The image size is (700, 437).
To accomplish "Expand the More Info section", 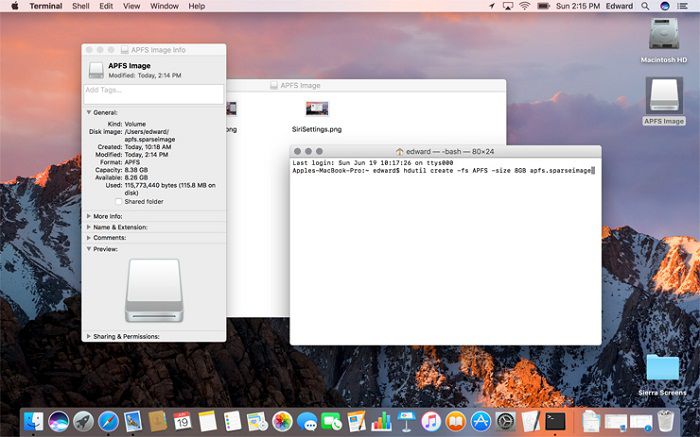I will tap(89, 216).
